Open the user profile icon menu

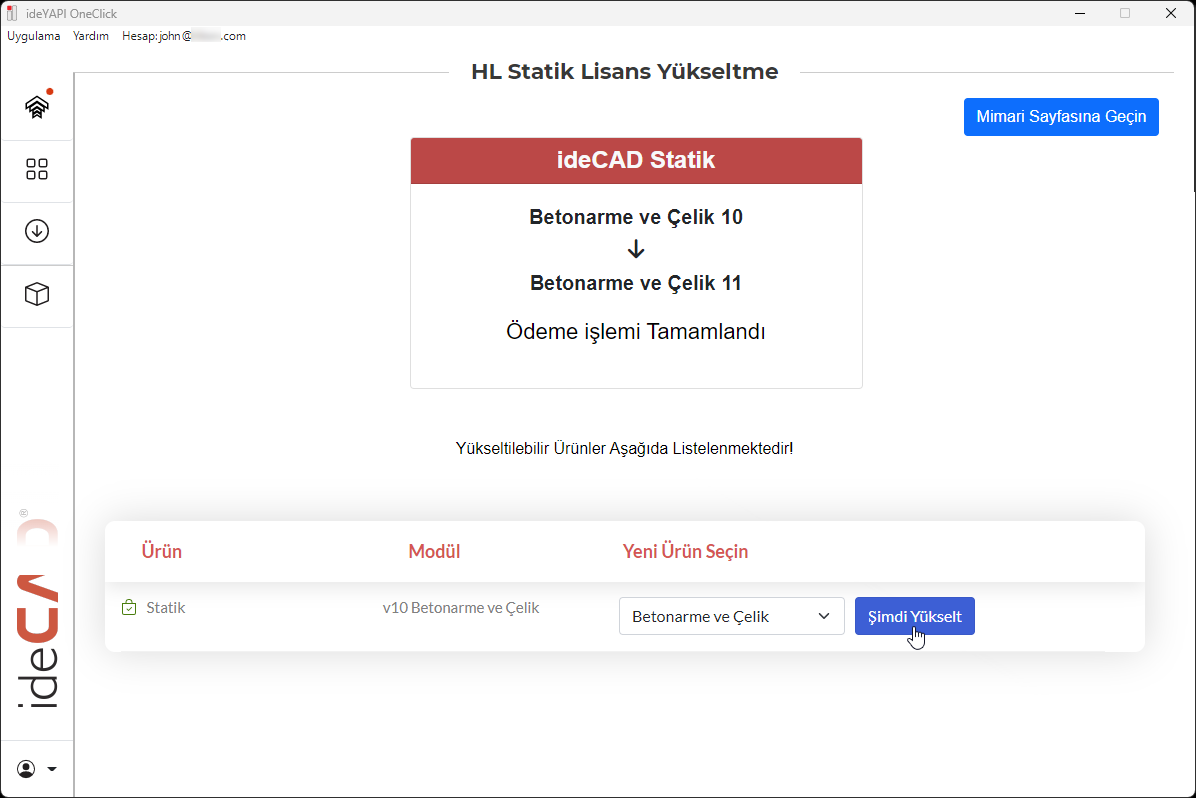[x=37, y=768]
